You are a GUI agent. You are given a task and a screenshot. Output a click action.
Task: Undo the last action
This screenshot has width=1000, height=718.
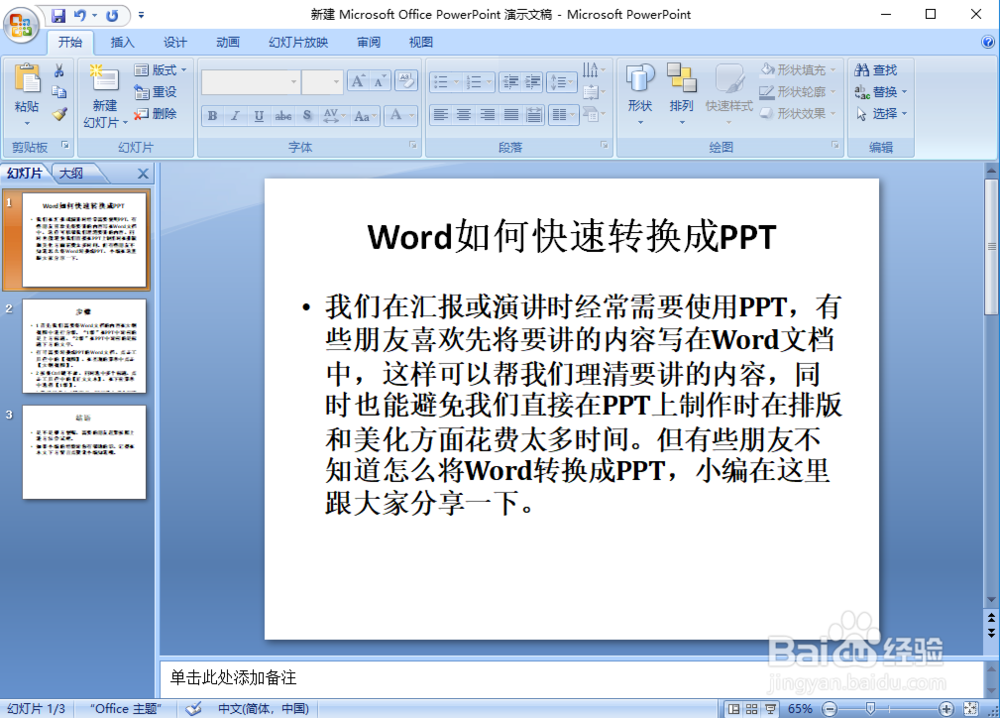80,15
